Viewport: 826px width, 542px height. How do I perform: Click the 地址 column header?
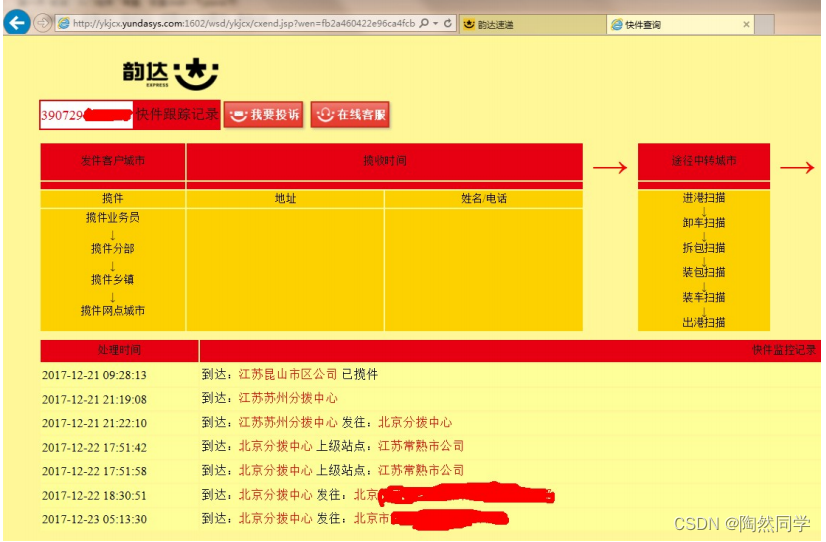click(x=285, y=198)
